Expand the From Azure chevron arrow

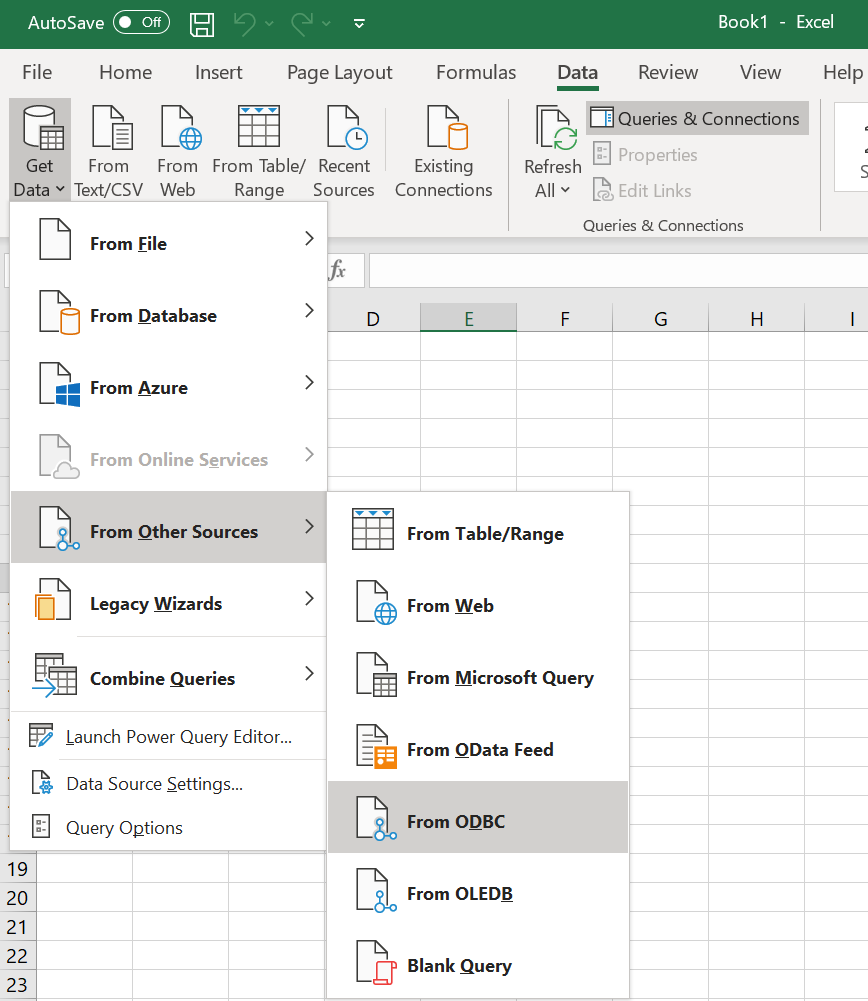point(310,382)
